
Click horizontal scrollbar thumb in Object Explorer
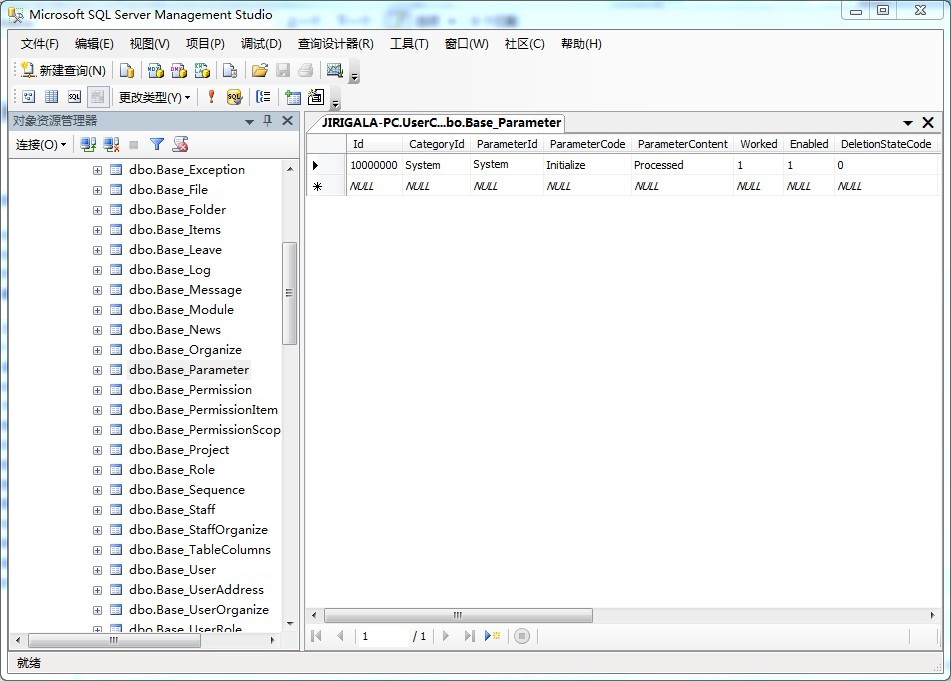pos(114,640)
